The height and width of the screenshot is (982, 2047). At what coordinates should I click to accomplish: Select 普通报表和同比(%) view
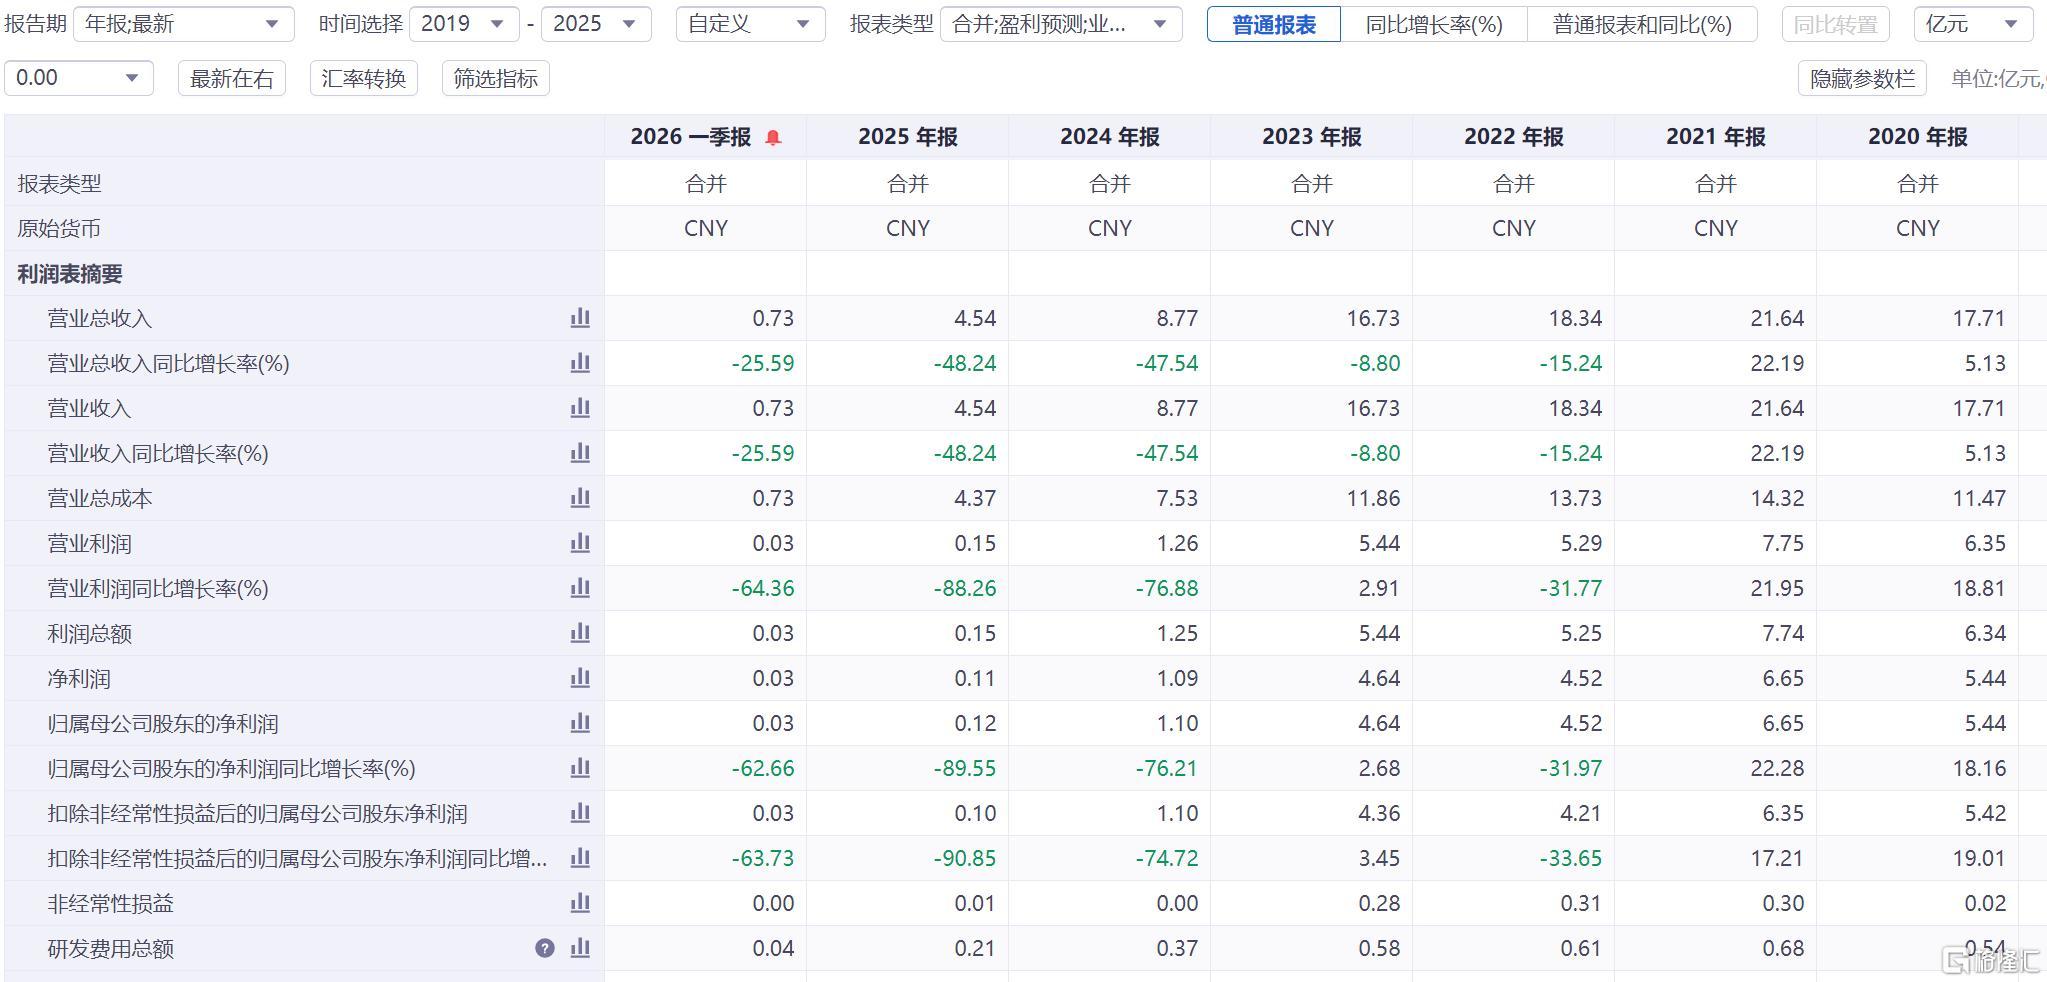pyautogui.click(x=1642, y=24)
